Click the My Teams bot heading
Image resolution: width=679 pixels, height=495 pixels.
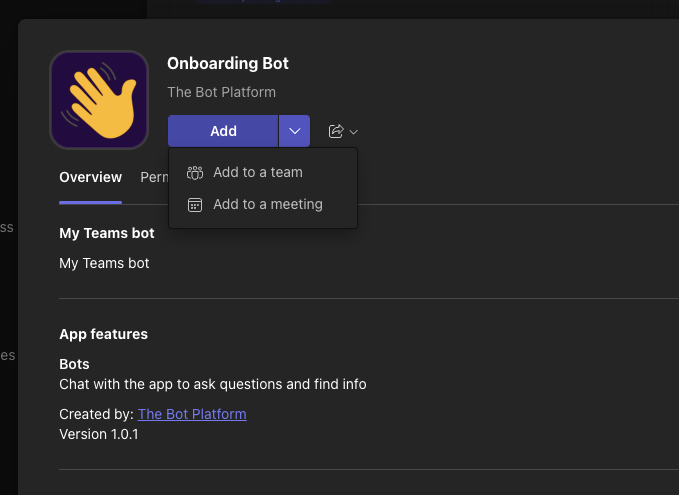[x=107, y=233]
